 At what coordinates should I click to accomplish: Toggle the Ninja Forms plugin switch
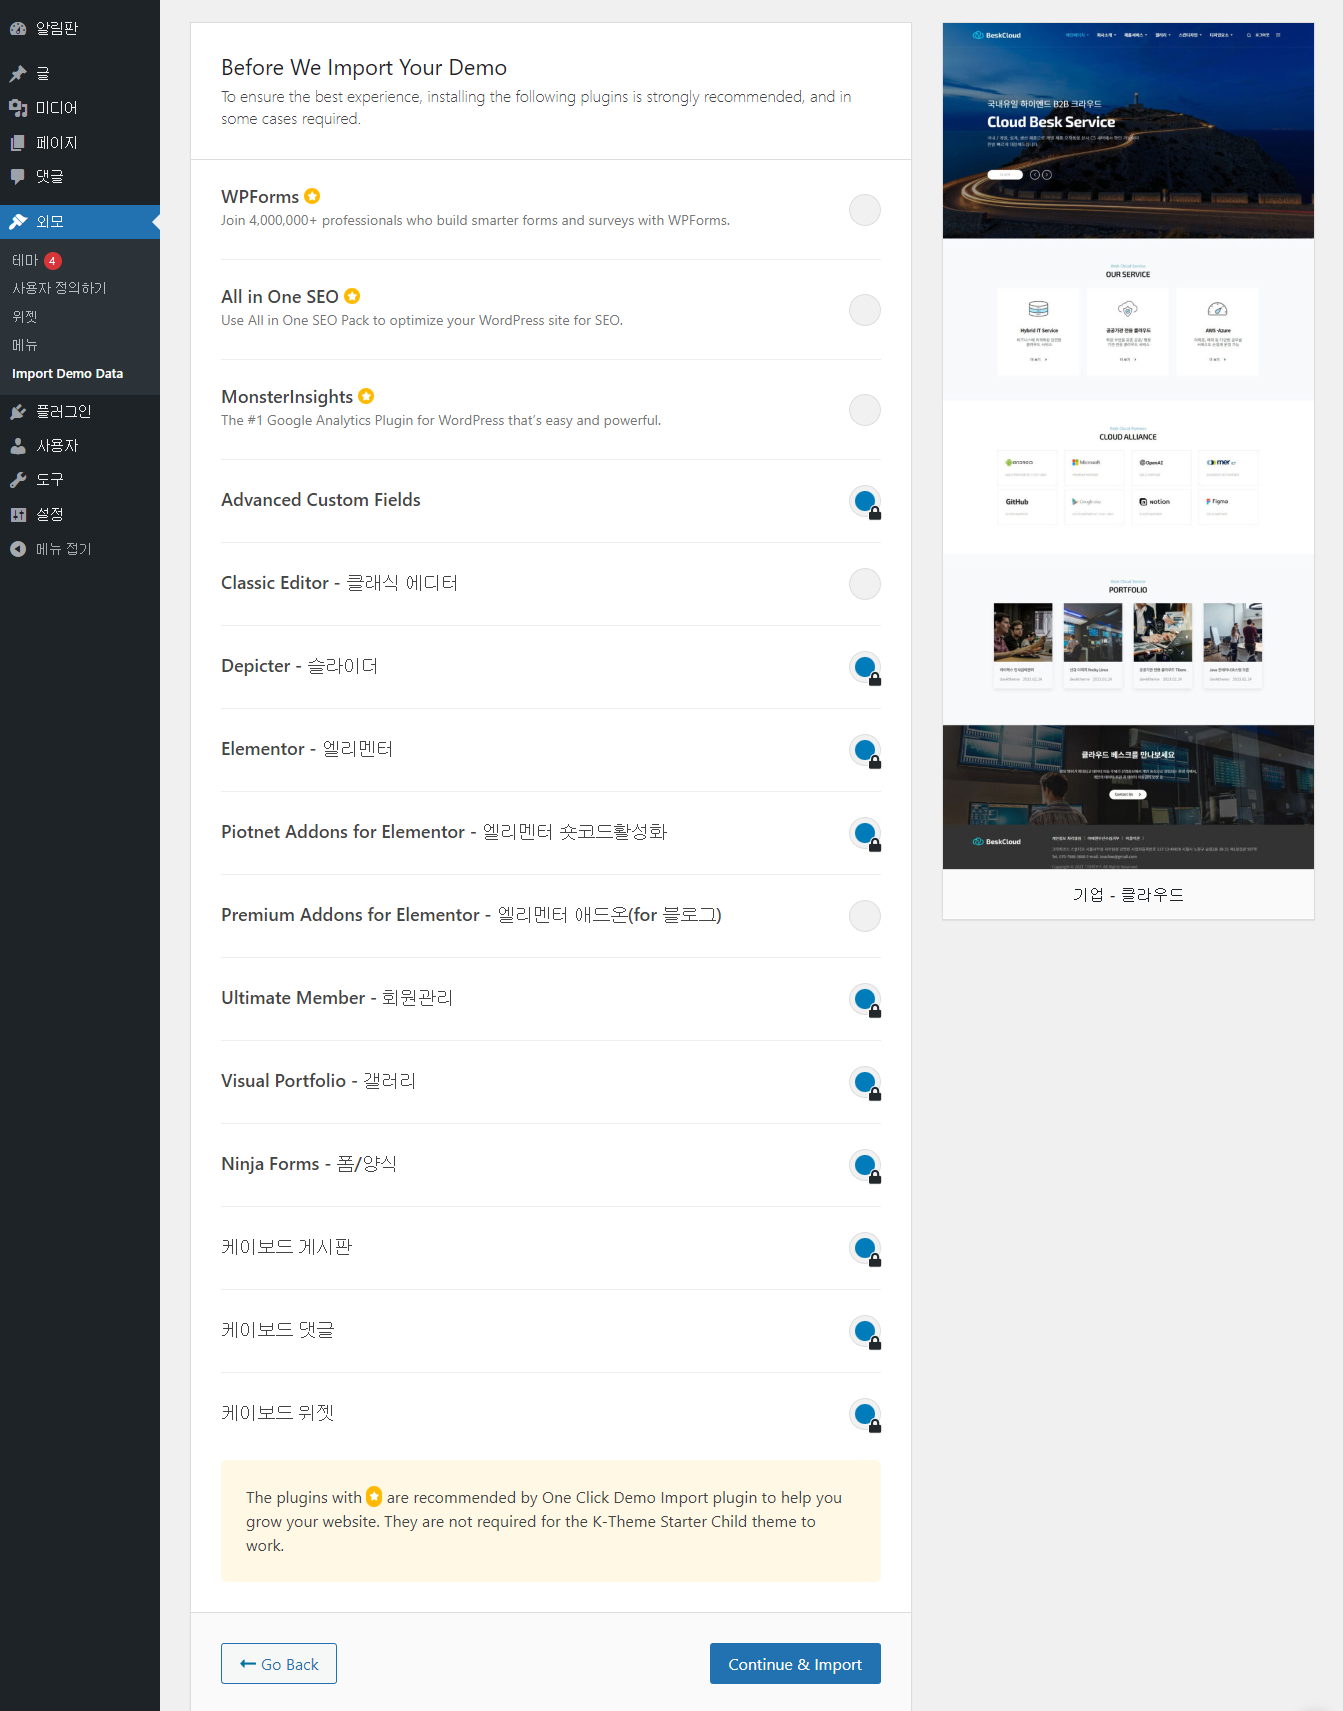tap(865, 1165)
